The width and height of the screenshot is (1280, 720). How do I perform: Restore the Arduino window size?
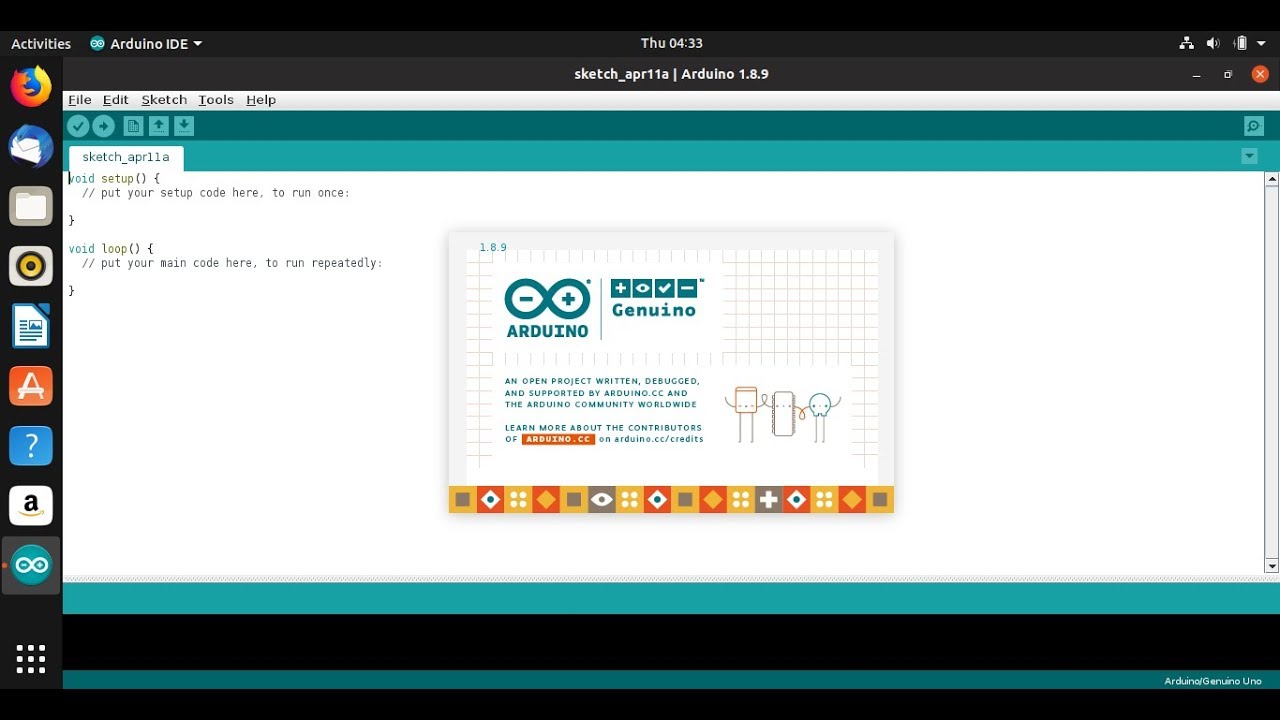1228,74
